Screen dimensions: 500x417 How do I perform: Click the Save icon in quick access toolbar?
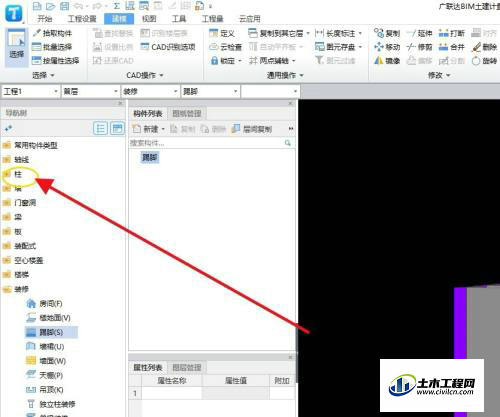pyautogui.click(x=64, y=6)
